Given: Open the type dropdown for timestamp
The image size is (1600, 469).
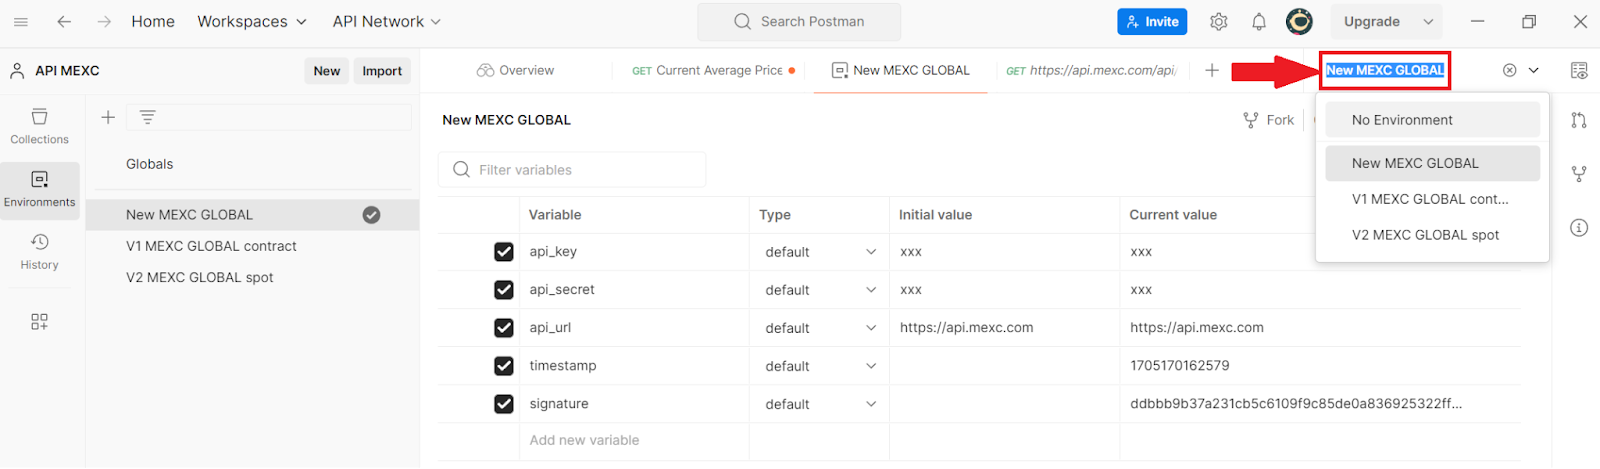Looking at the screenshot, I should (820, 366).
